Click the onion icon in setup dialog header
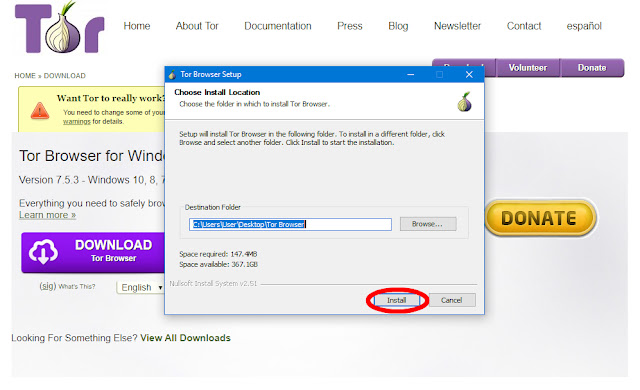 [464, 102]
